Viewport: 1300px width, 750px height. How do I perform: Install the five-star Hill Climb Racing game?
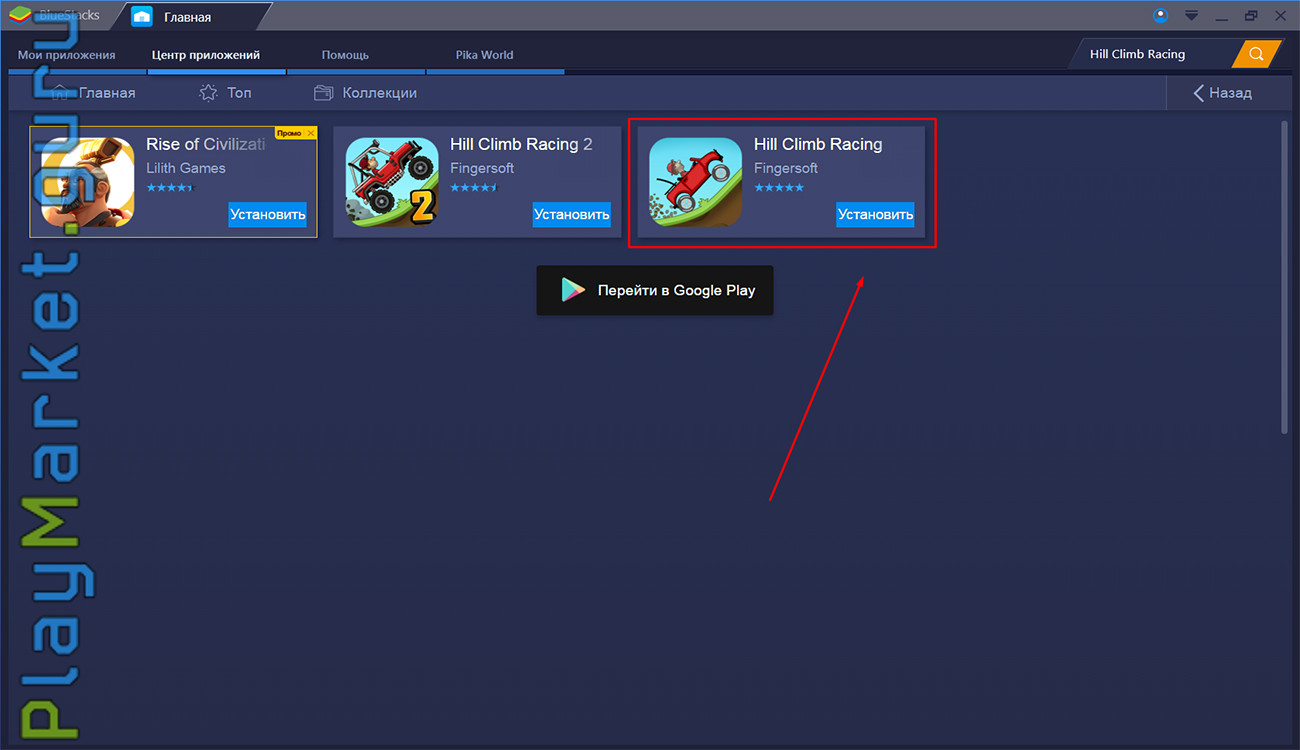[875, 214]
